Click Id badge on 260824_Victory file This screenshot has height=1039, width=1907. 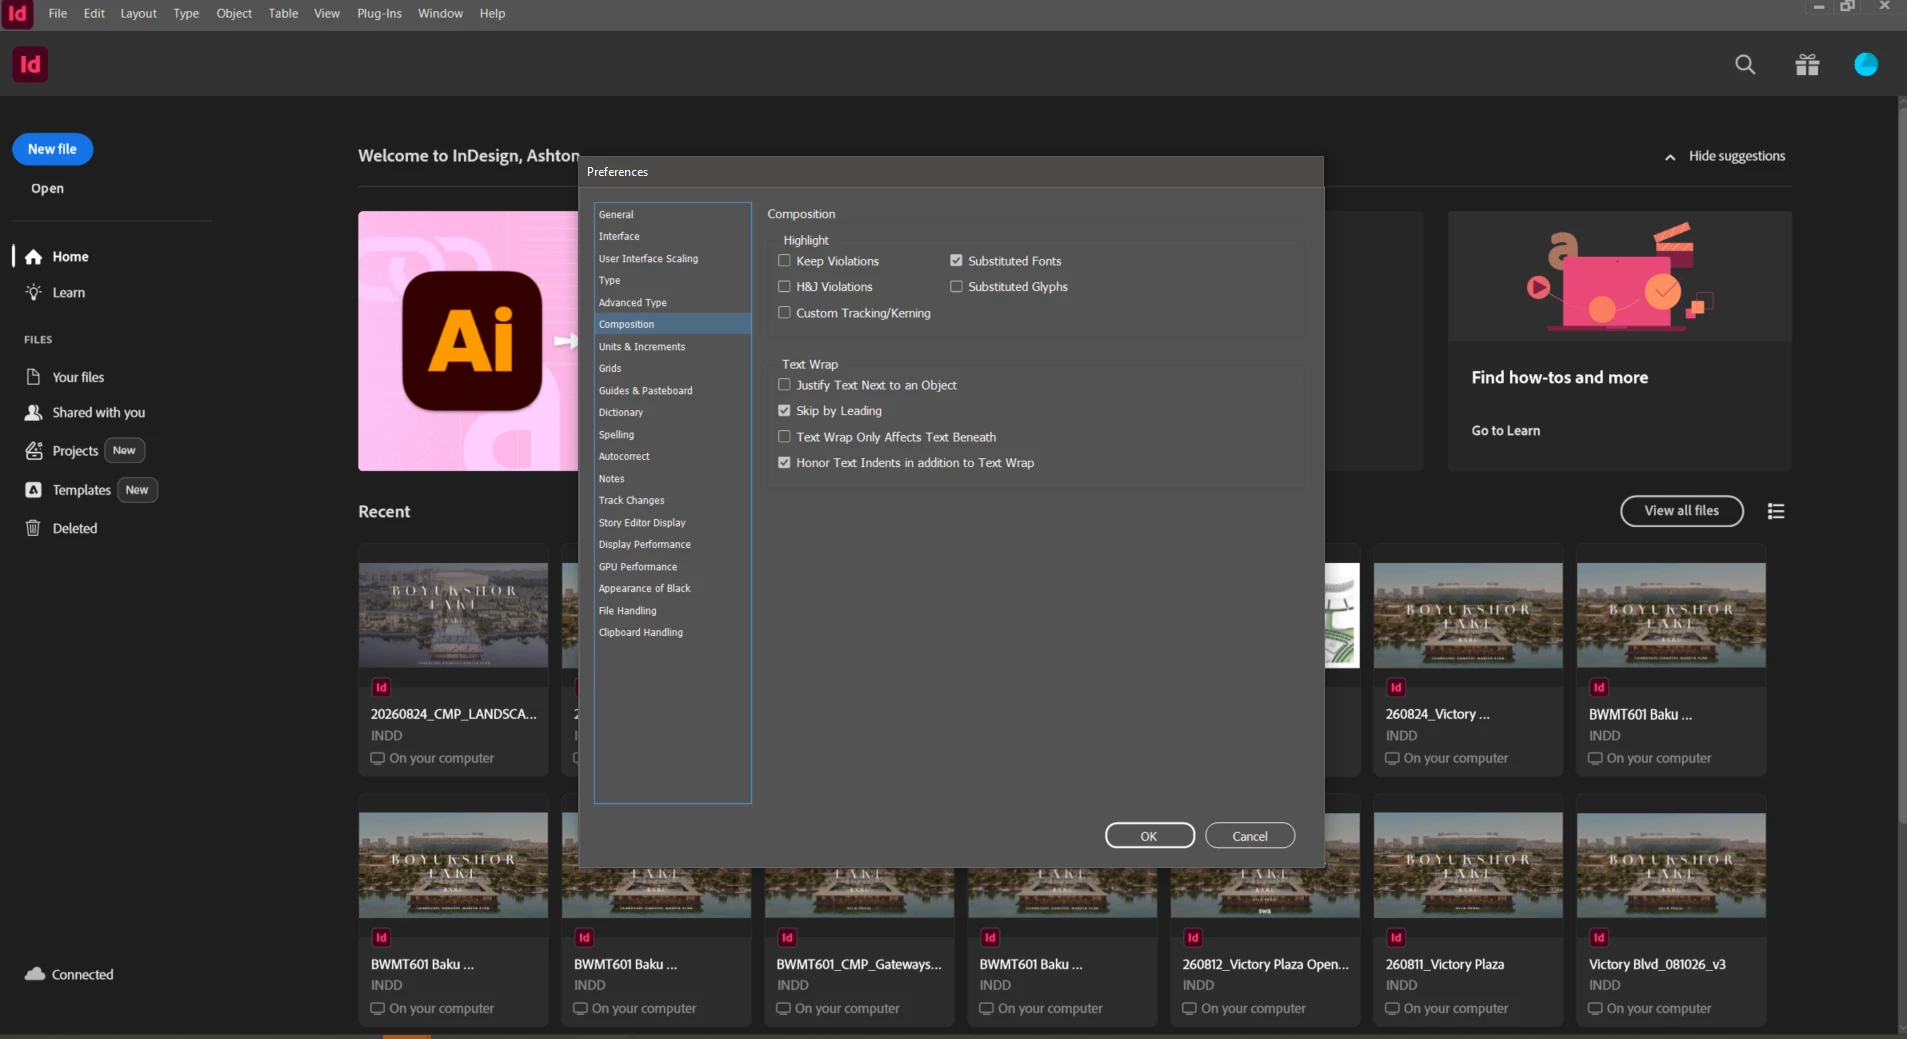click(1396, 687)
